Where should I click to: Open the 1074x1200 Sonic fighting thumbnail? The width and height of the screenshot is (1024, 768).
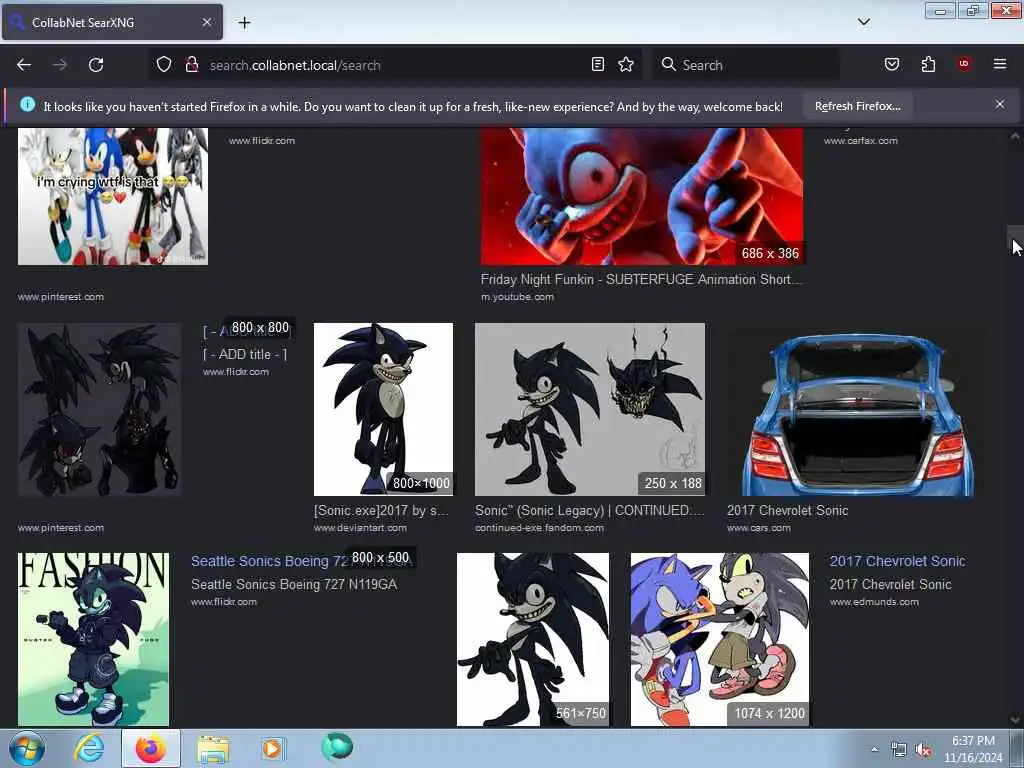(x=720, y=639)
